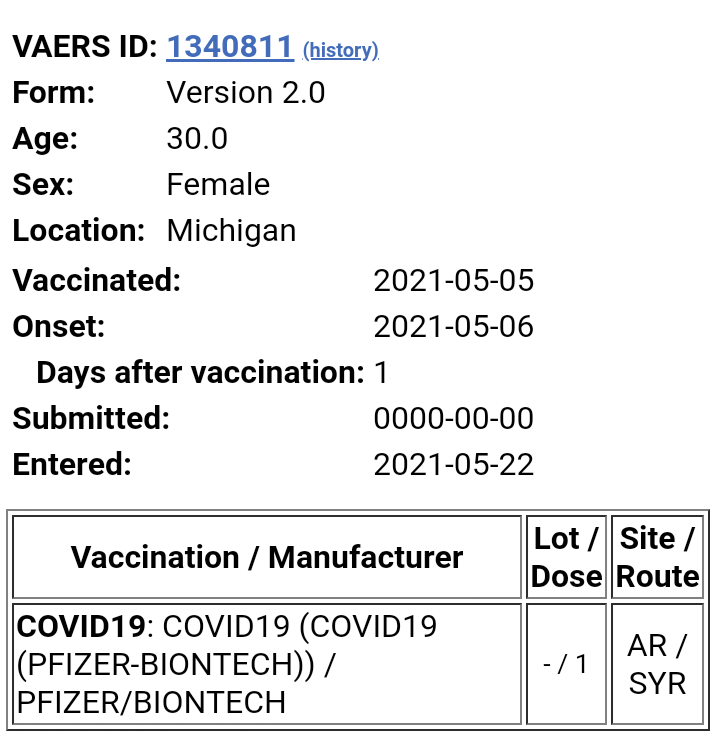Click the Site / Route column header
Screen dimensions: 720x739
657,557
